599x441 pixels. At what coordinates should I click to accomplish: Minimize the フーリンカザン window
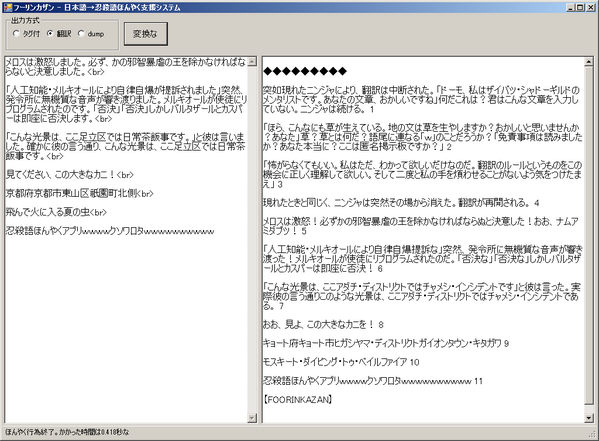tap(571, 7)
